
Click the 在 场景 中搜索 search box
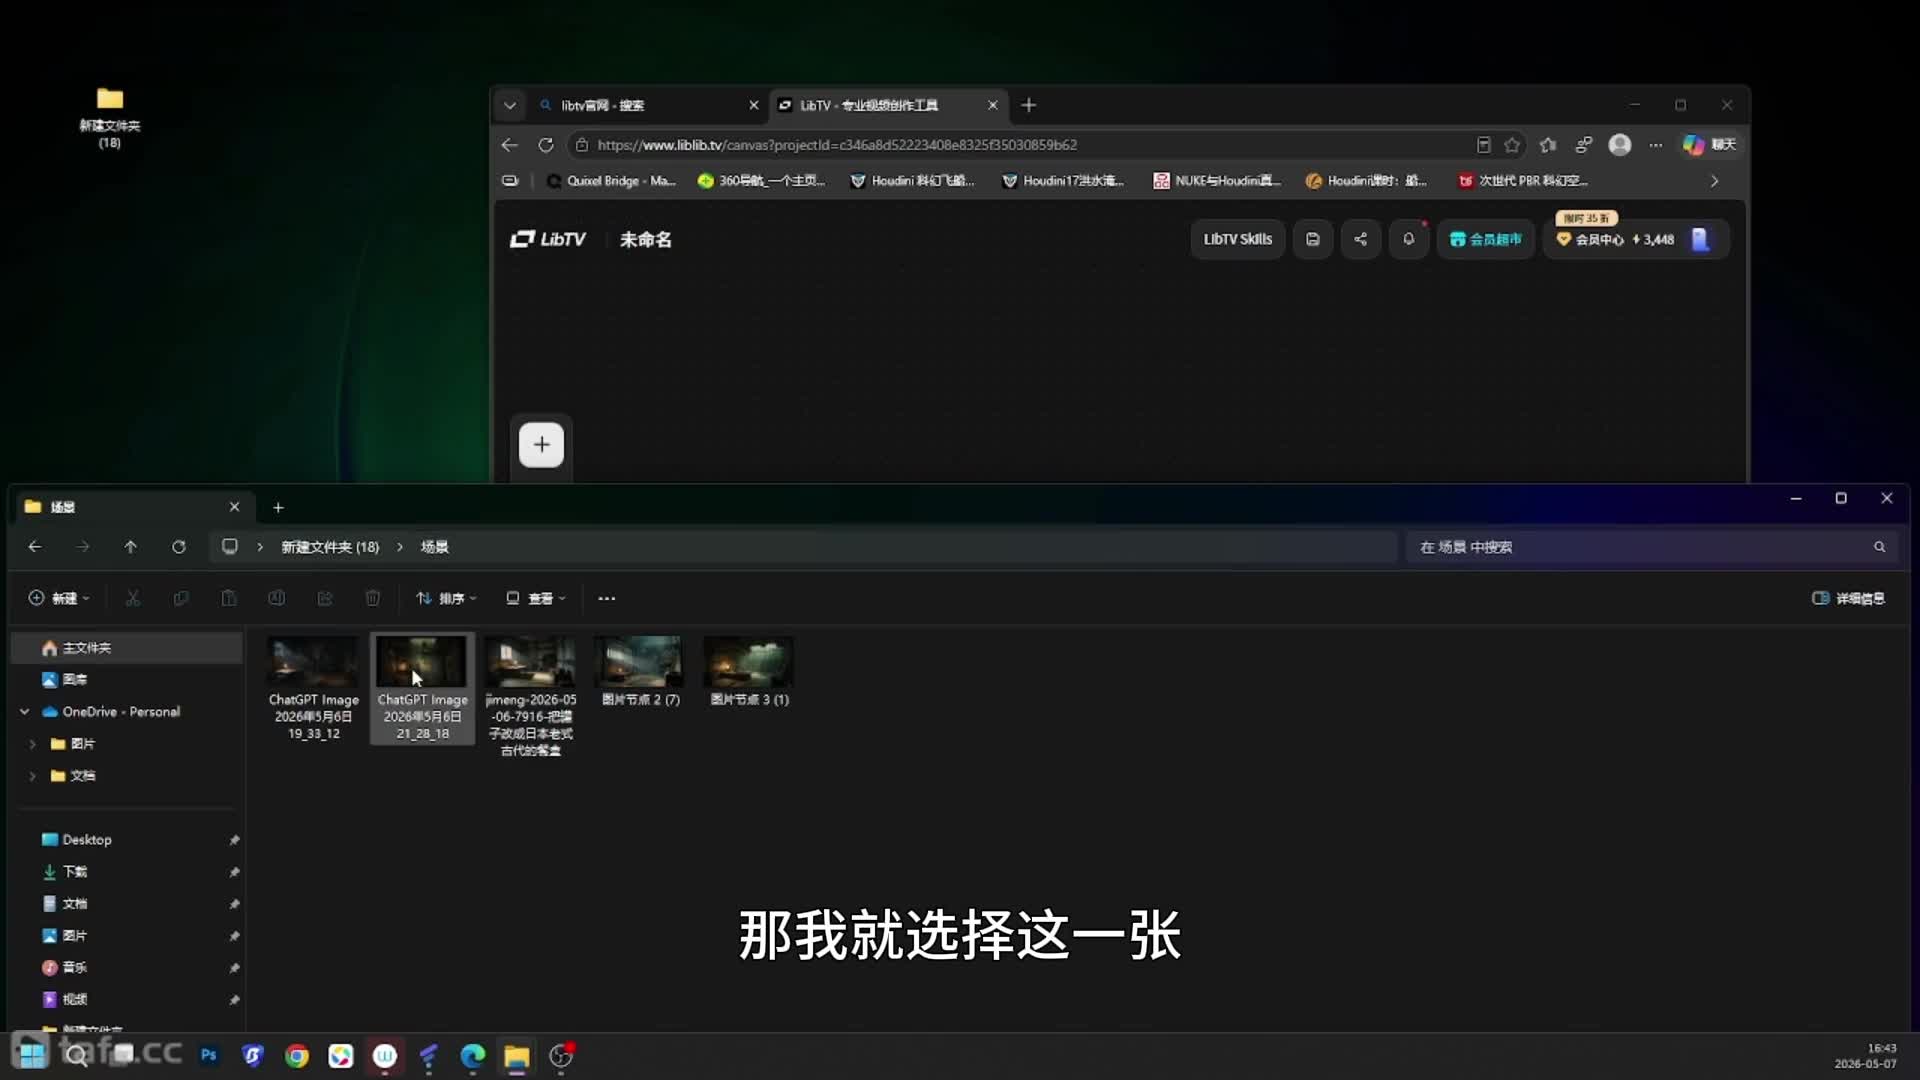[1652, 547]
